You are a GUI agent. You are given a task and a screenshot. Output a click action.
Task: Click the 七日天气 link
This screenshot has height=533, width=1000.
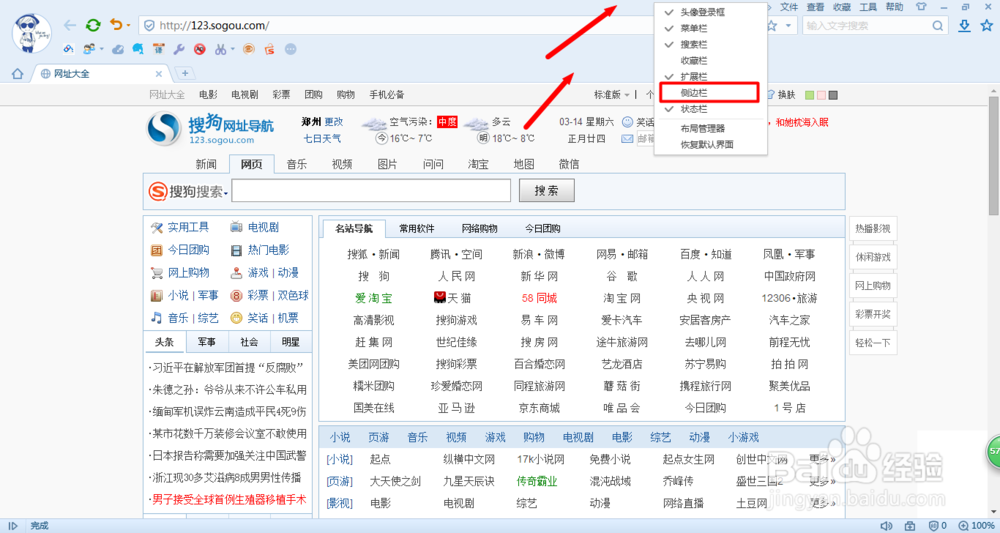[x=322, y=138]
